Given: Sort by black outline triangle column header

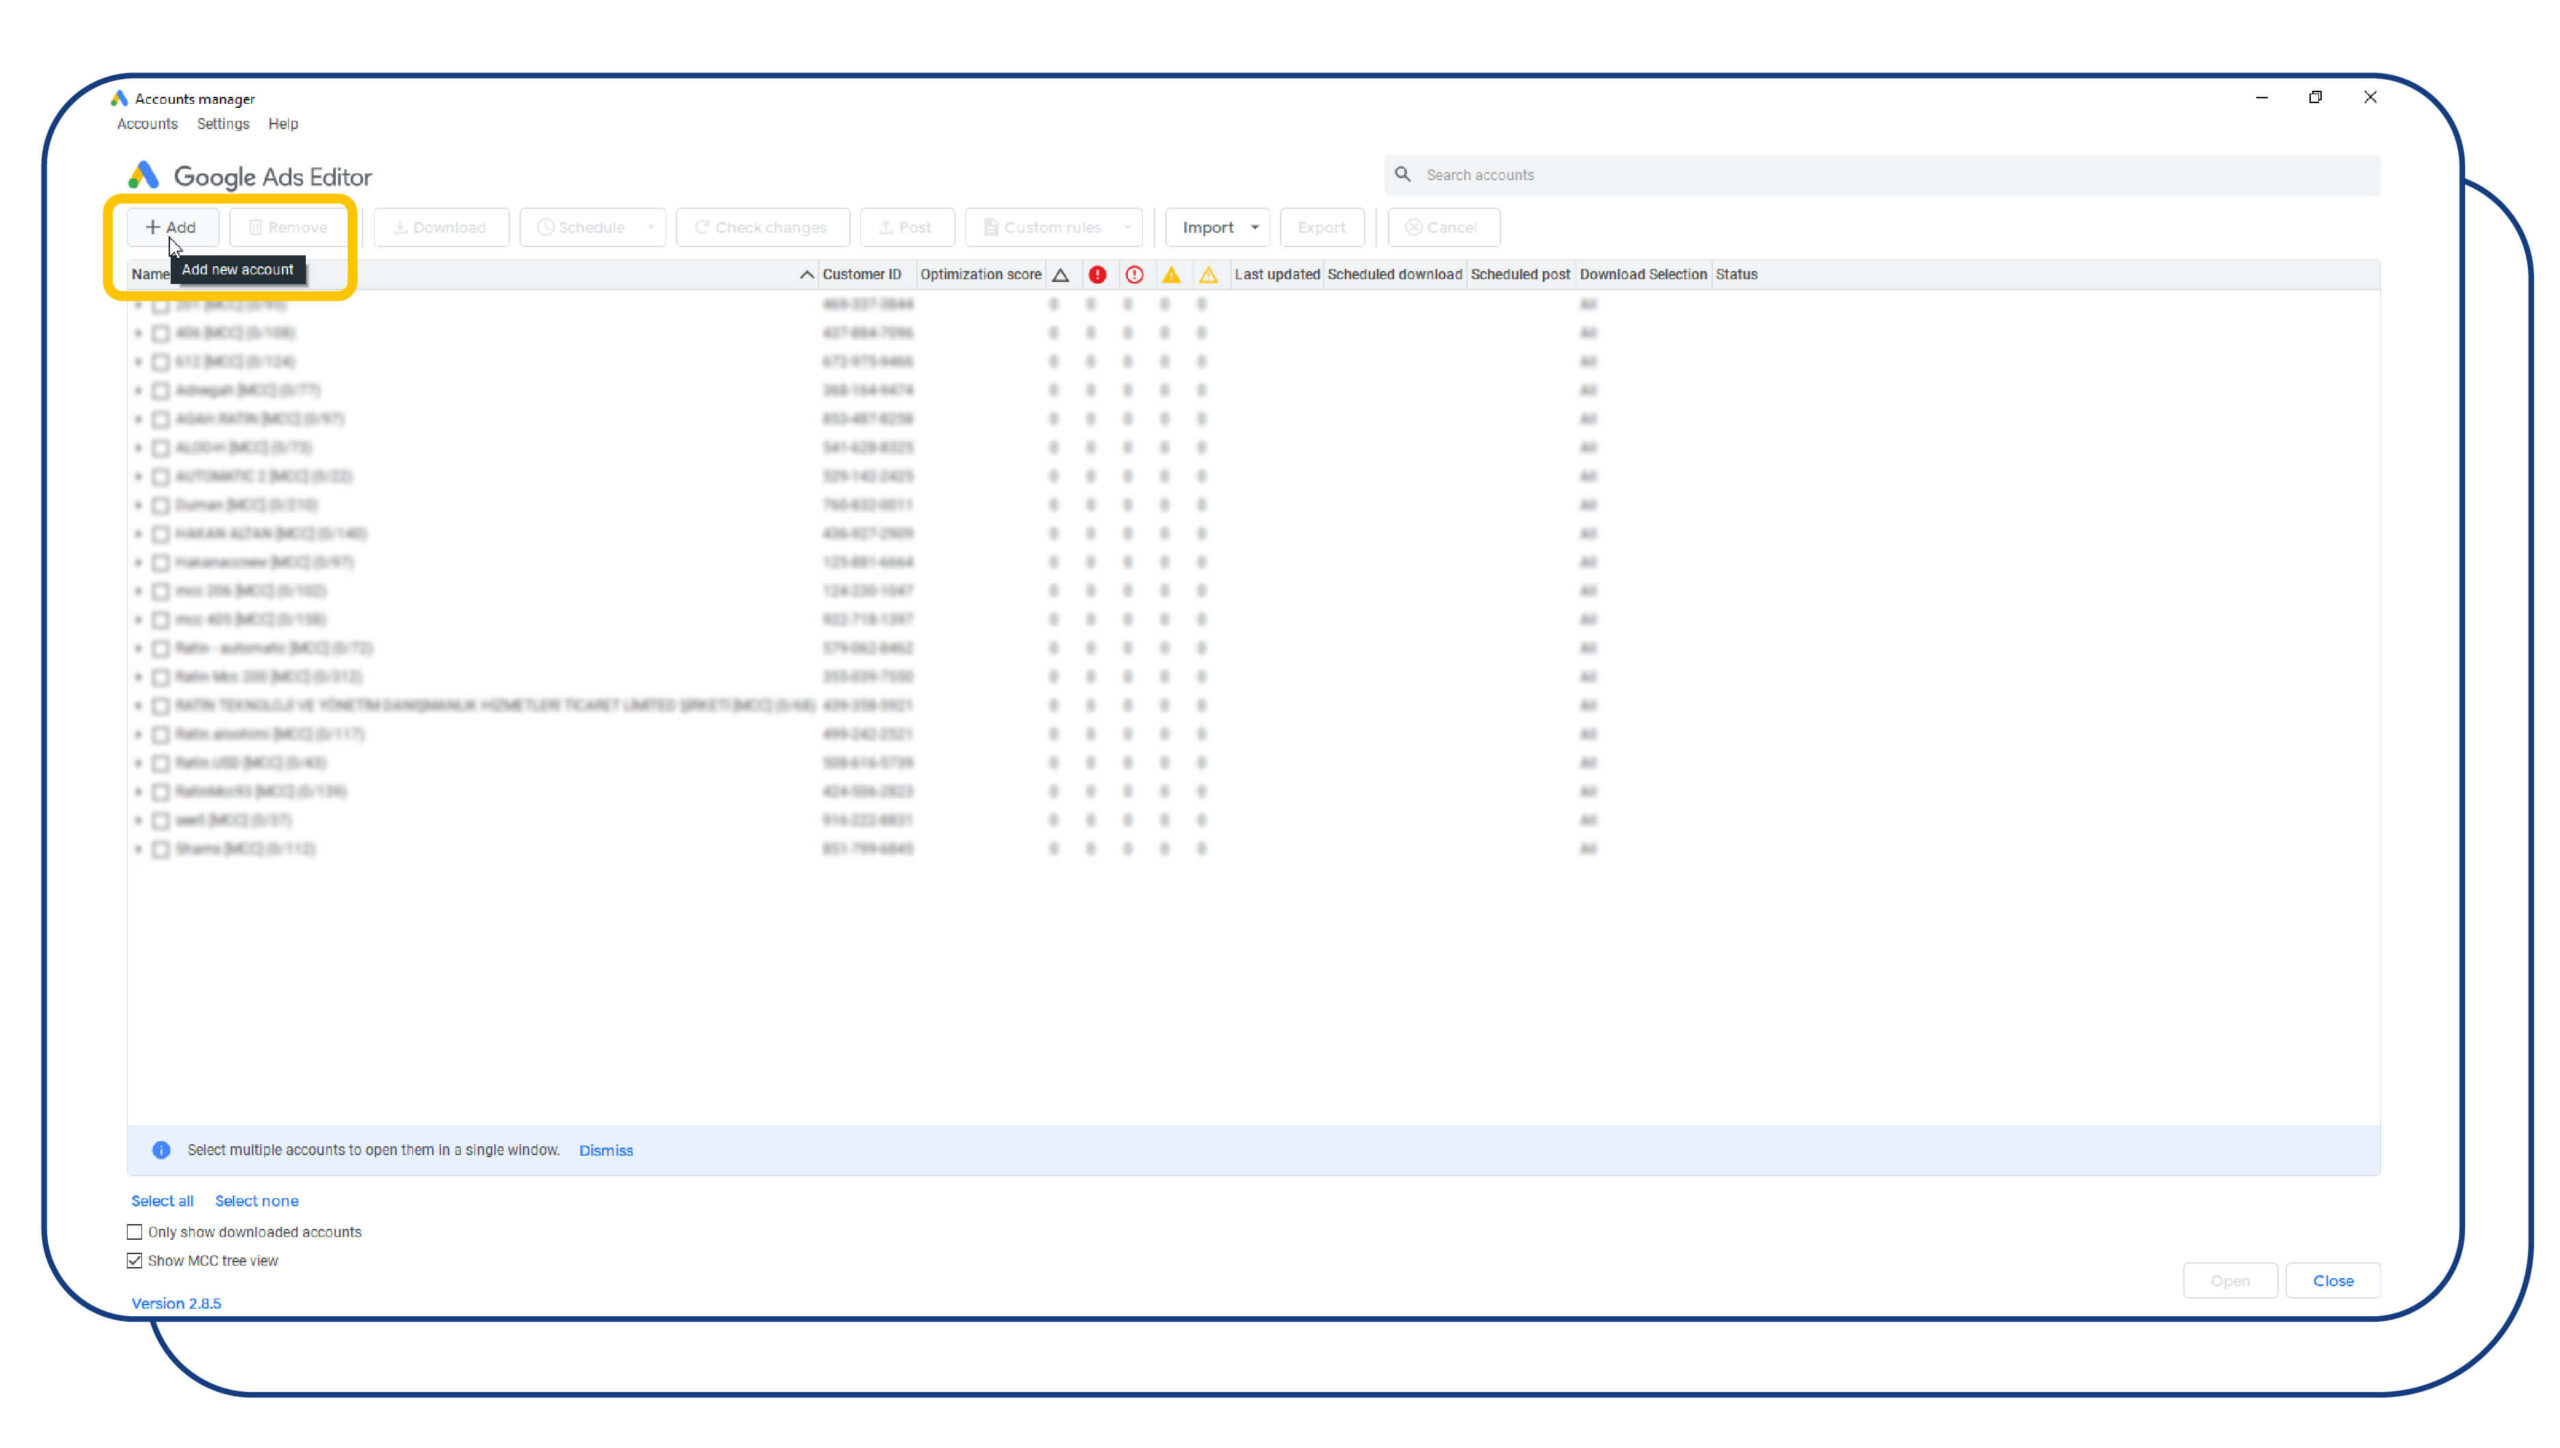Looking at the screenshot, I should click(x=1061, y=274).
